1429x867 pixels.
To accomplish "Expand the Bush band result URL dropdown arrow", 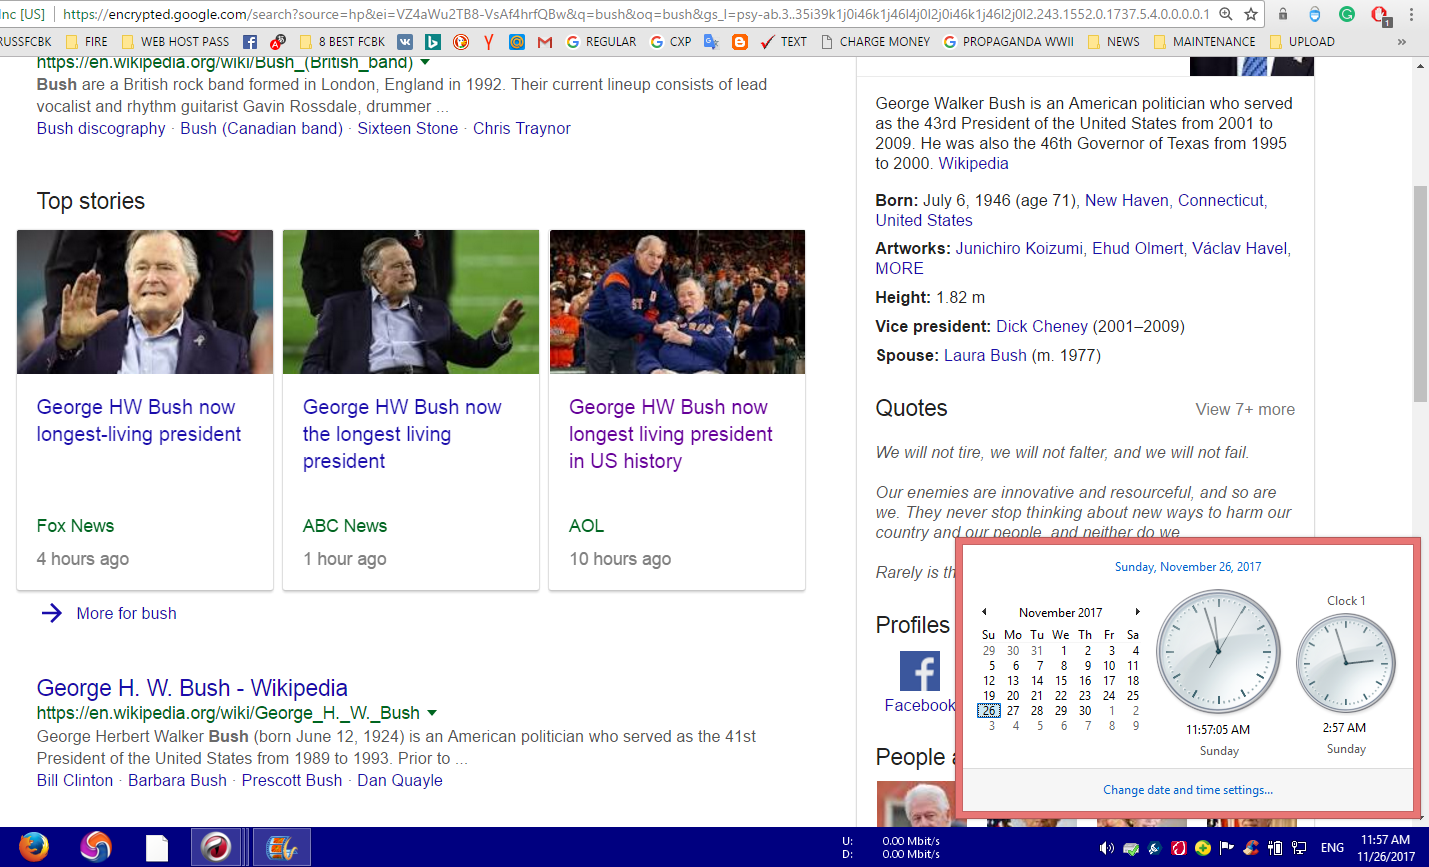I will (425, 63).
